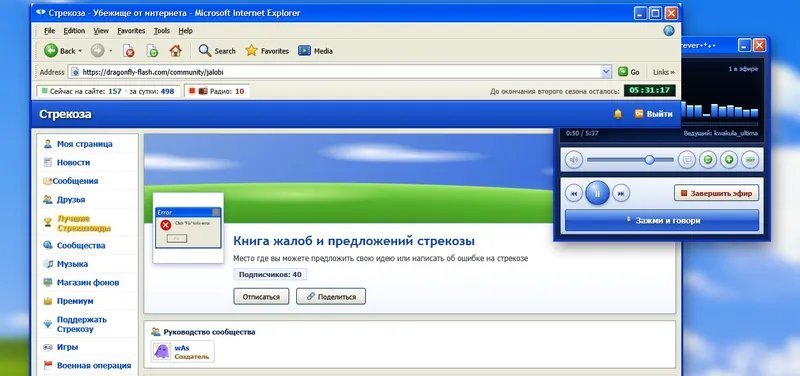The image size is (800, 376).
Task: Open the Edition menu
Action: pyautogui.click(x=74, y=31)
